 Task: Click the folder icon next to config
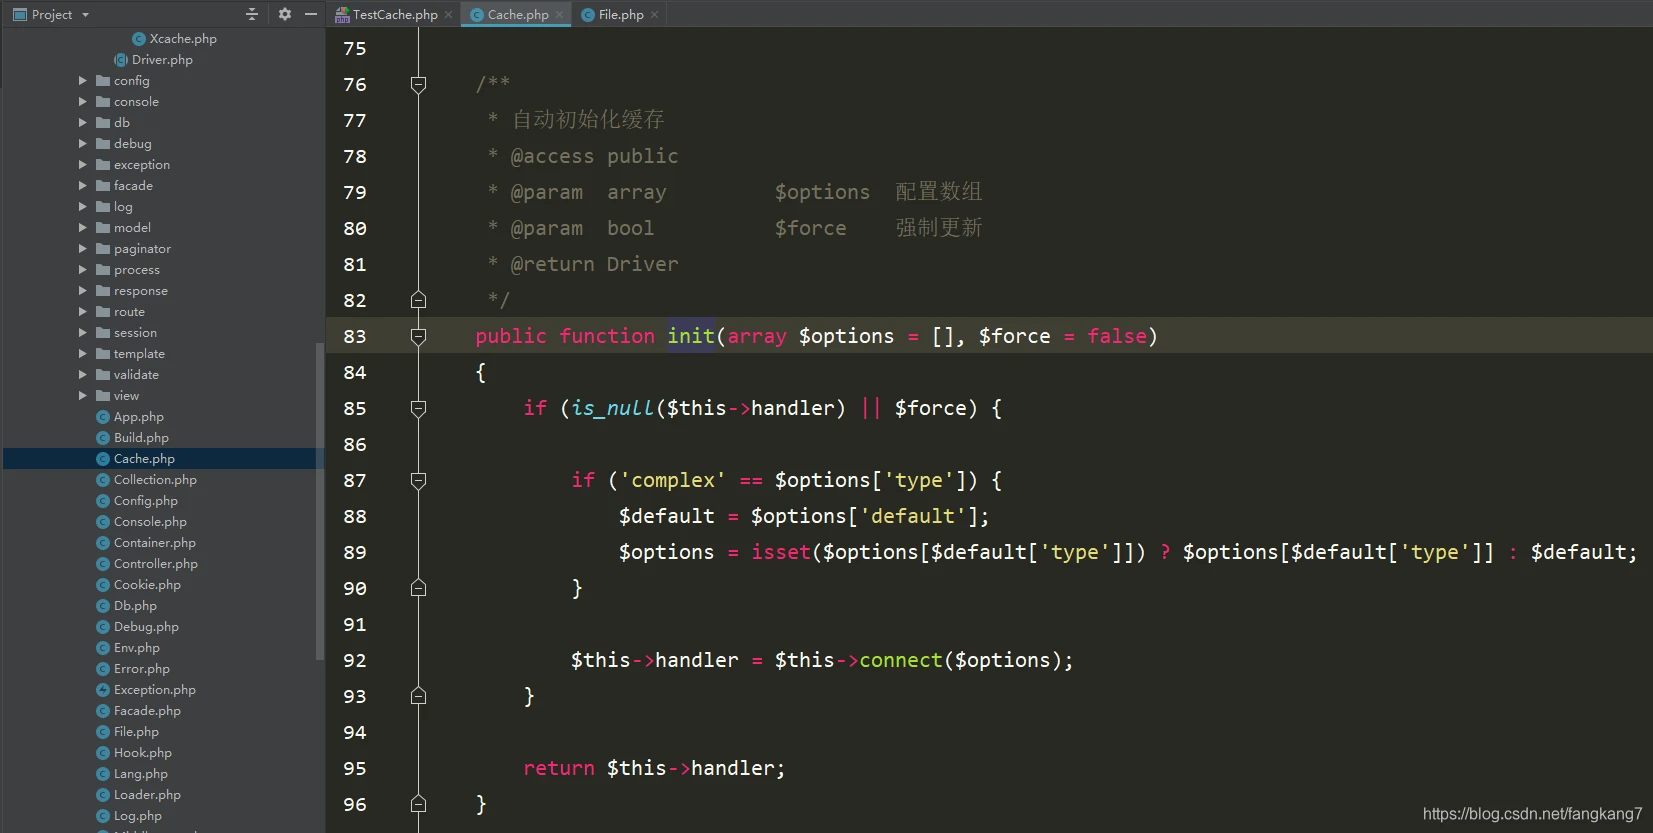point(103,81)
